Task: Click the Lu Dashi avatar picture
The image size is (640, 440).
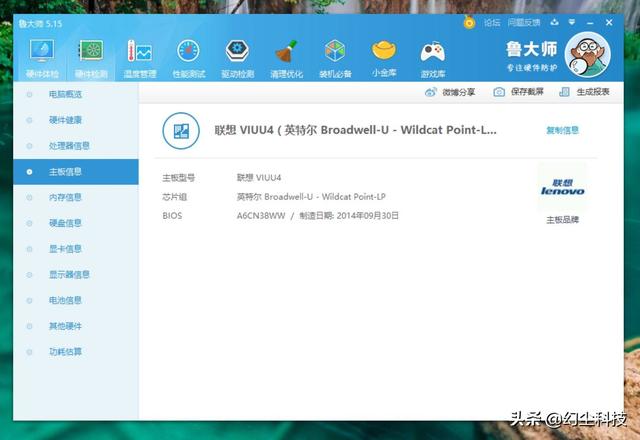Action: pyautogui.click(x=588, y=54)
